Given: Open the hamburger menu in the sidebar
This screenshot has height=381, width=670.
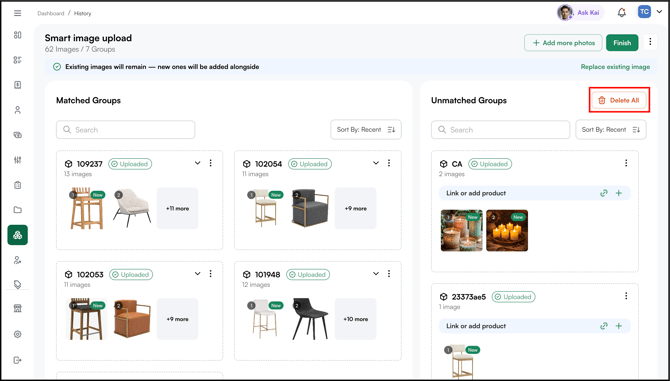Looking at the screenshot, I should point(18,13).
